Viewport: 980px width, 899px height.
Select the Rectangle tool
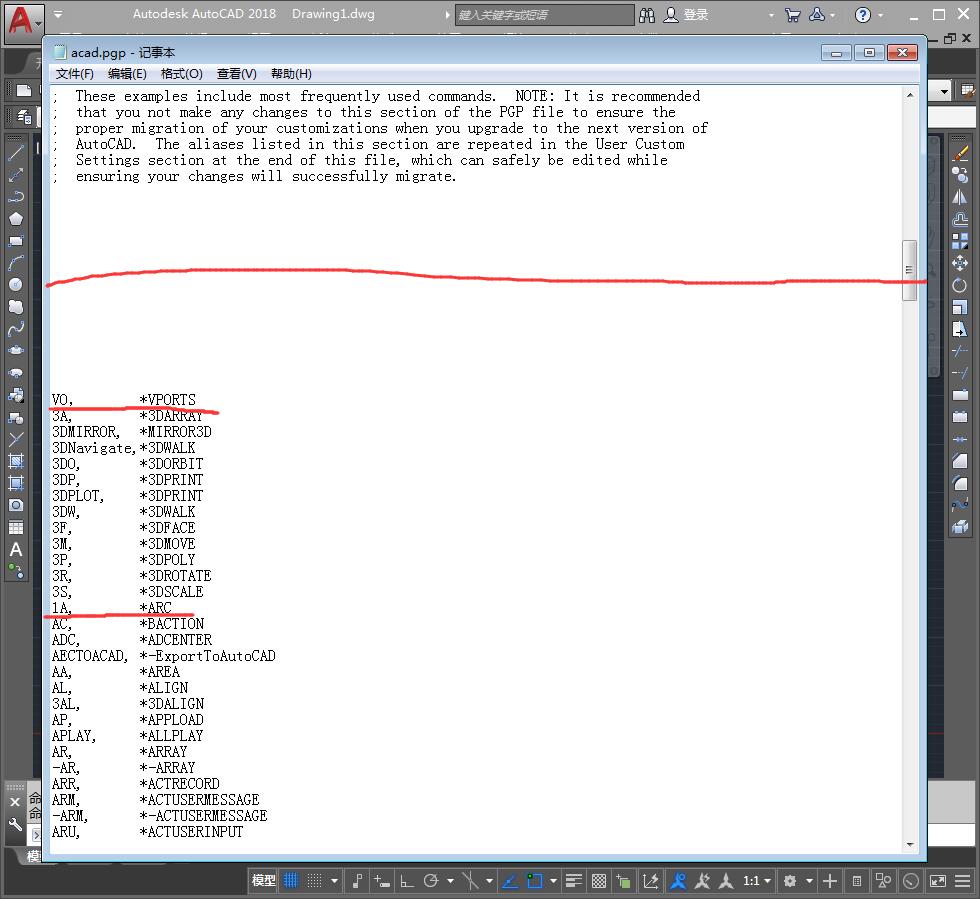click(16, 241)
